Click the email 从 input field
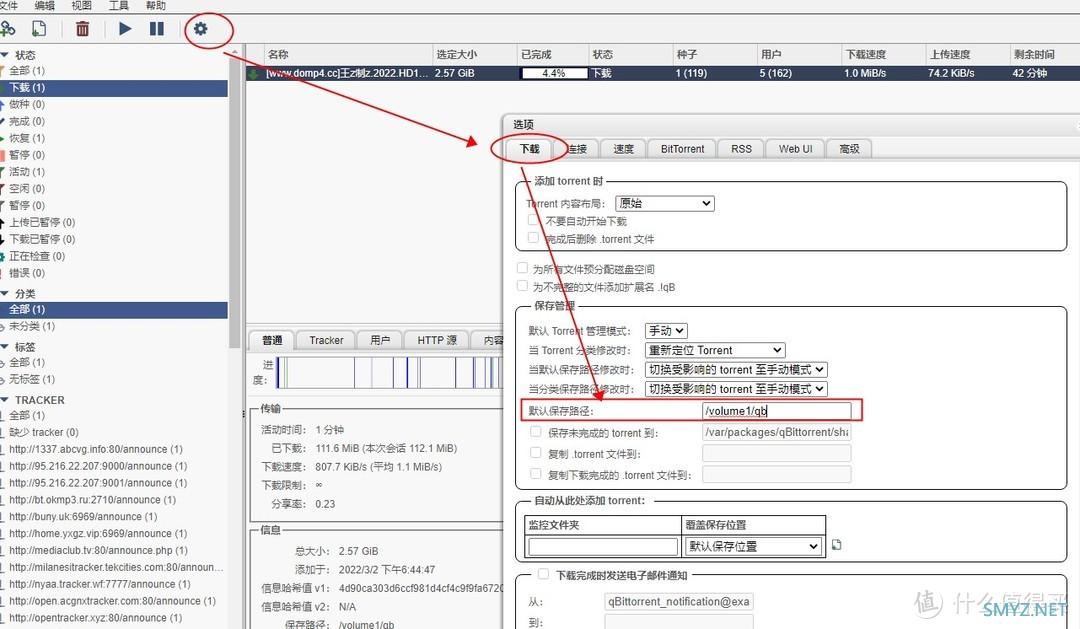The width and height of the screenshot is (1080, 629). 679,601
